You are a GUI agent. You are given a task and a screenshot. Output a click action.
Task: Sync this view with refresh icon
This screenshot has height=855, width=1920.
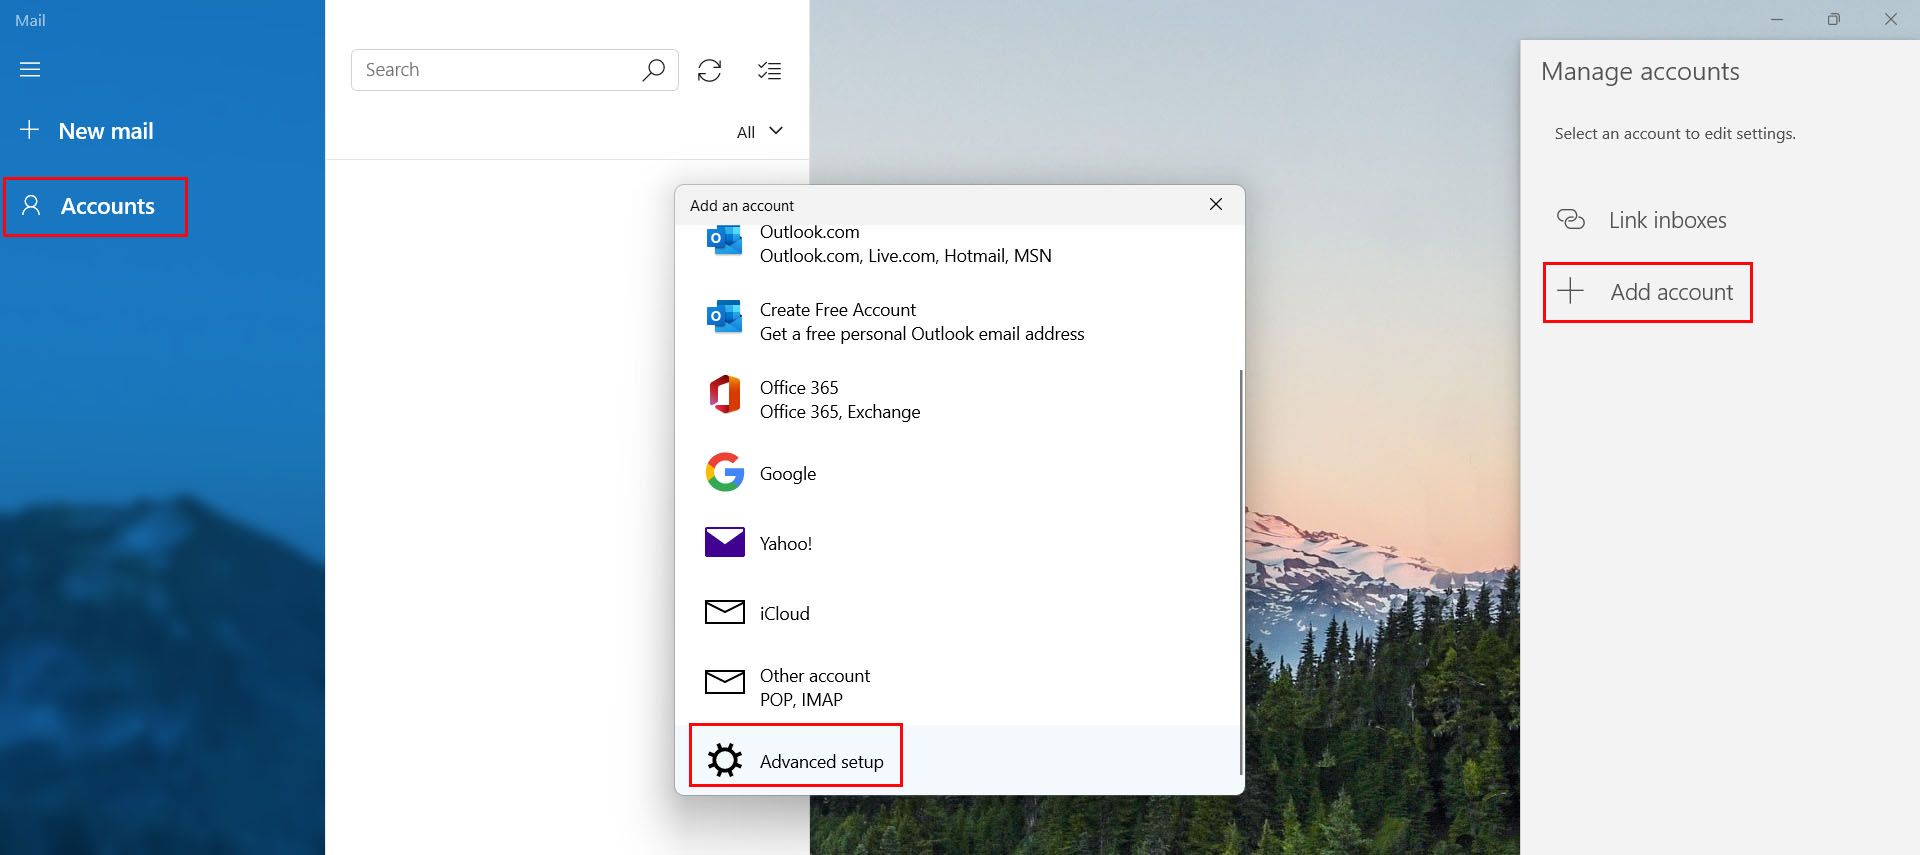(709, 70)
